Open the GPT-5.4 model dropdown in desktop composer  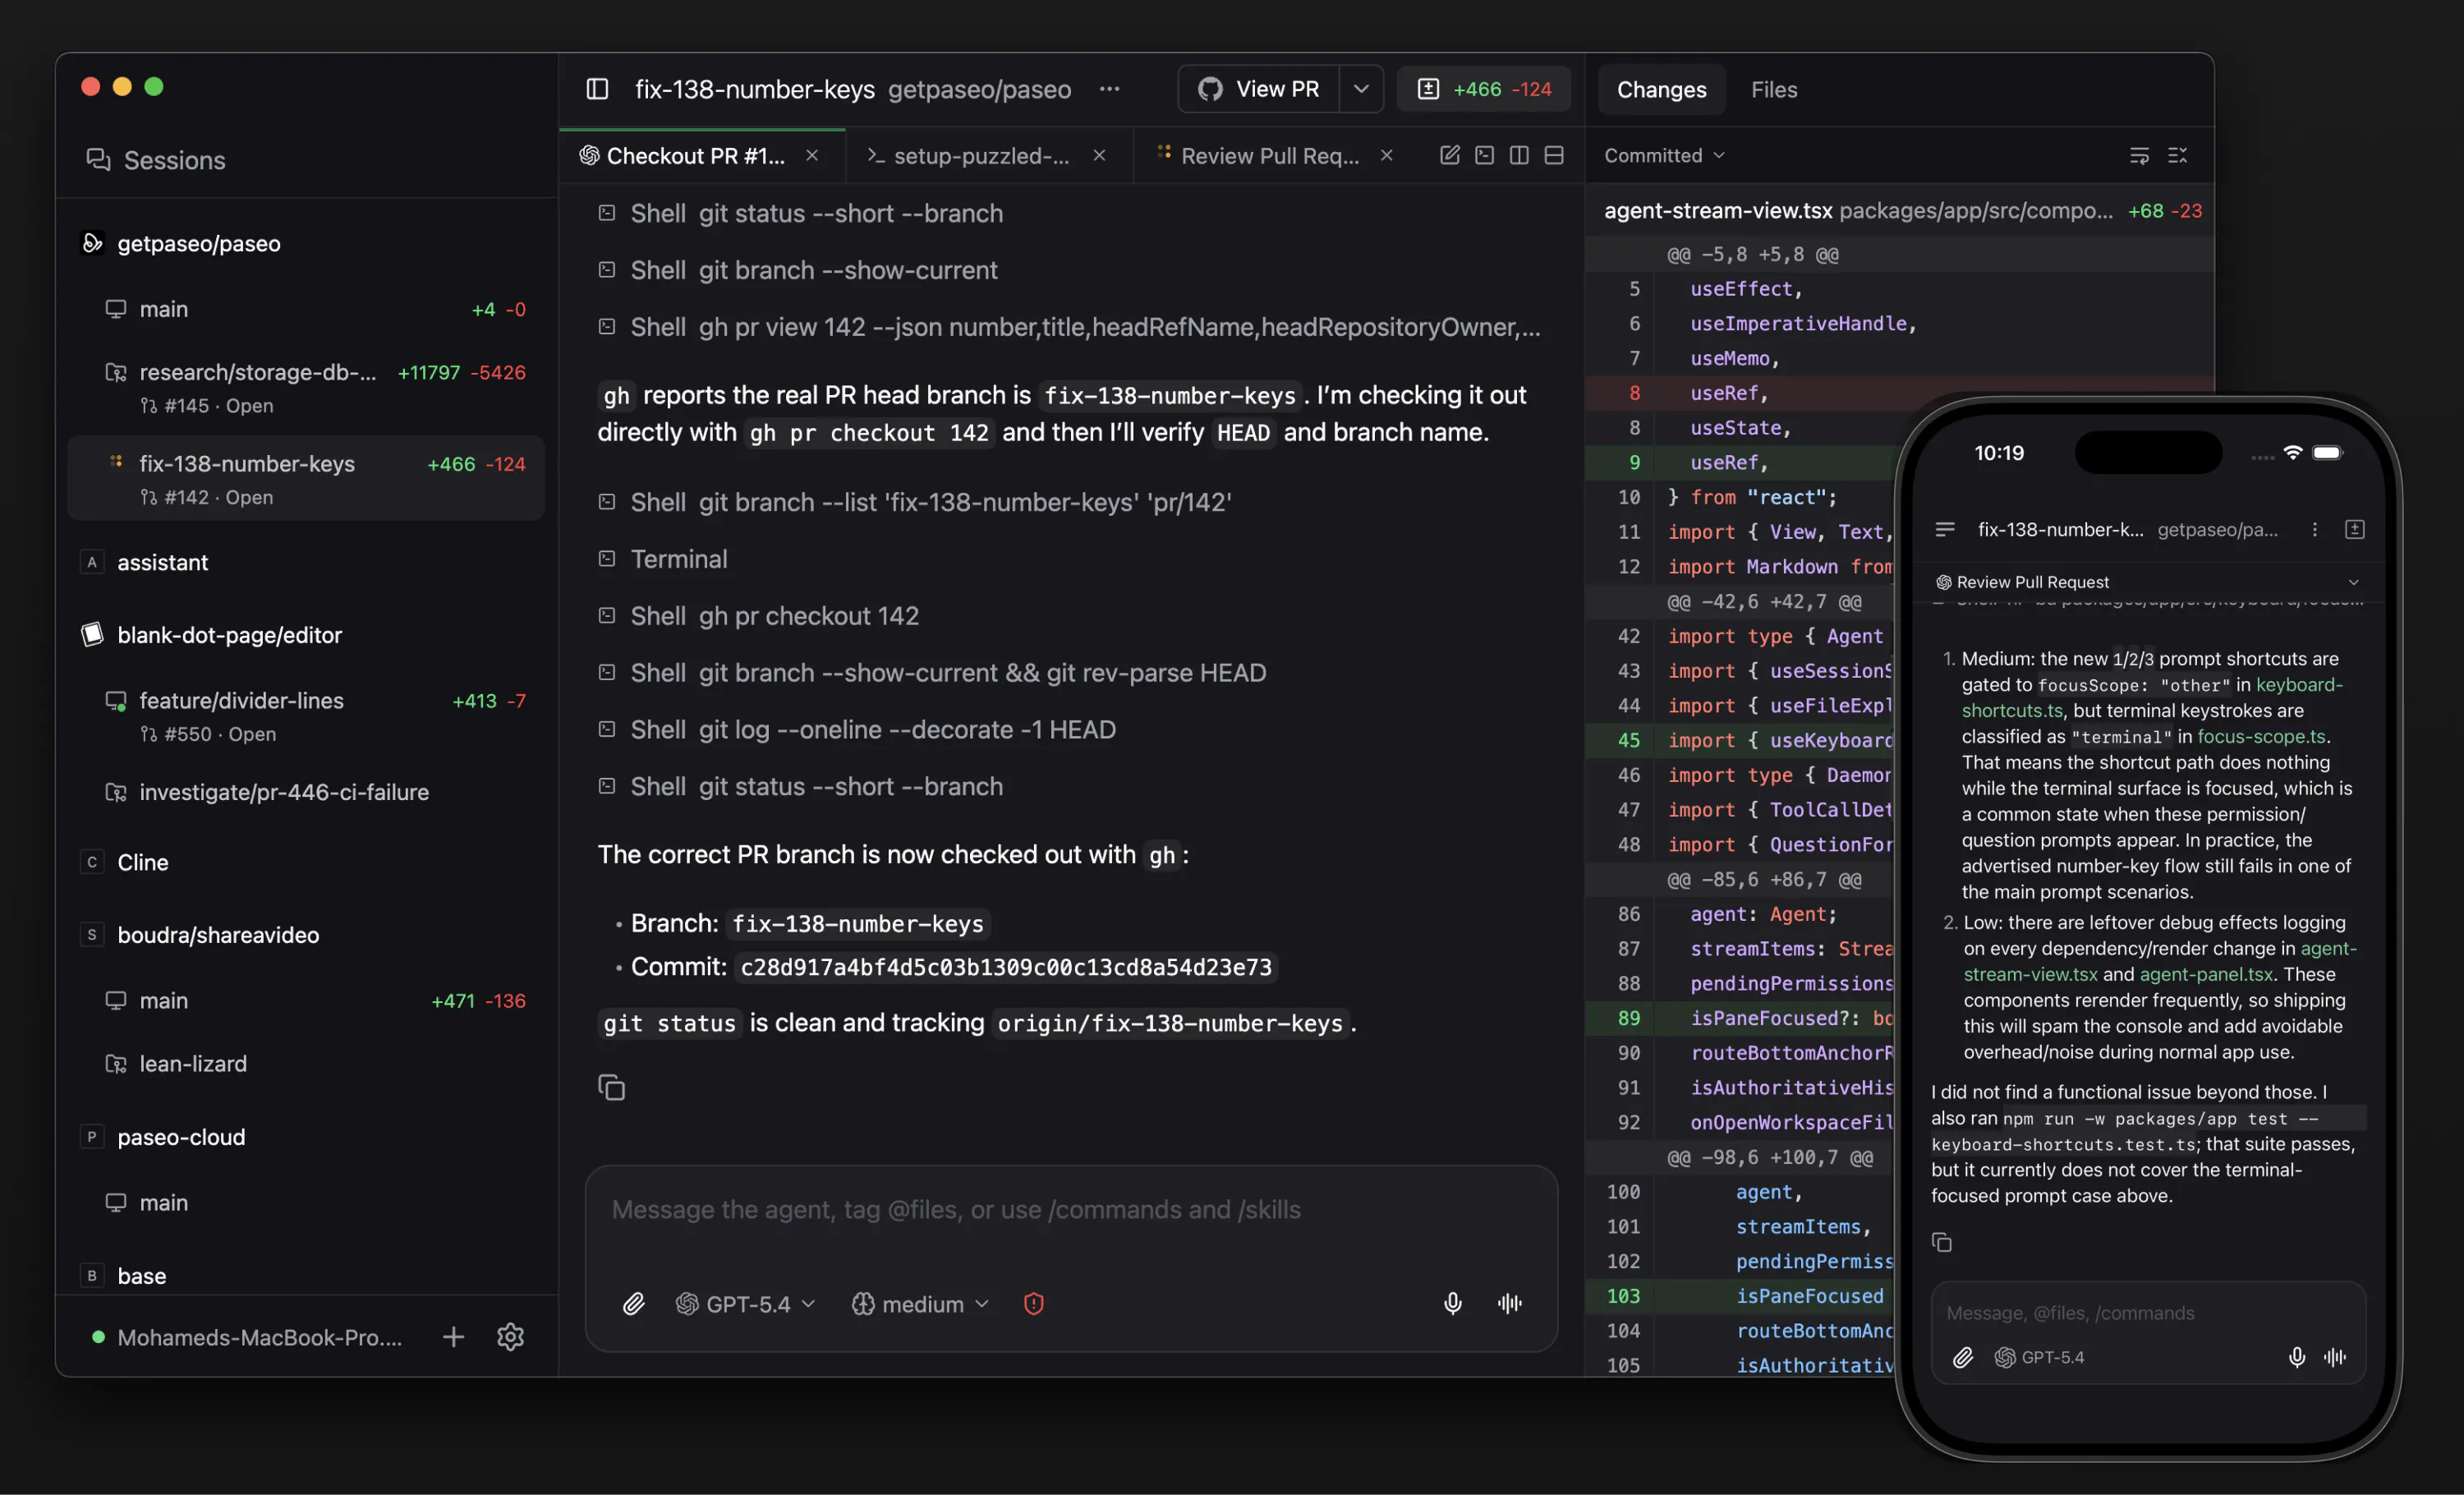coord(746,1303)
